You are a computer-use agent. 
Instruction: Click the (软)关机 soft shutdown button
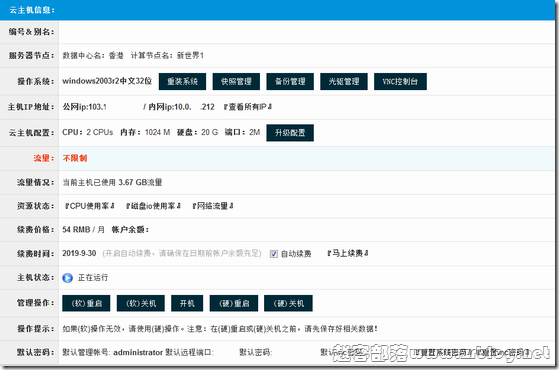click(141, 303)
